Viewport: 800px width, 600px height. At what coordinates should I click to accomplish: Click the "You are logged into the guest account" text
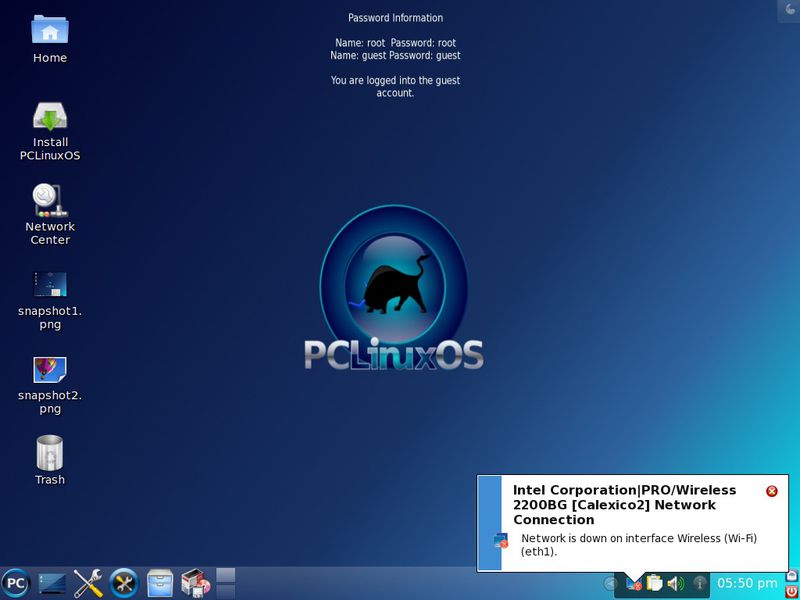pos(395,87)
